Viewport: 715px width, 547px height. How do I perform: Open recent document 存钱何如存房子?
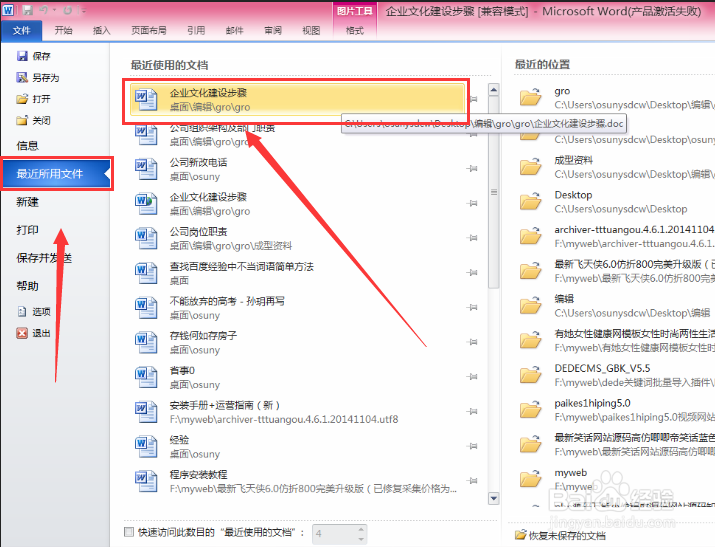(x=297, y=342)
